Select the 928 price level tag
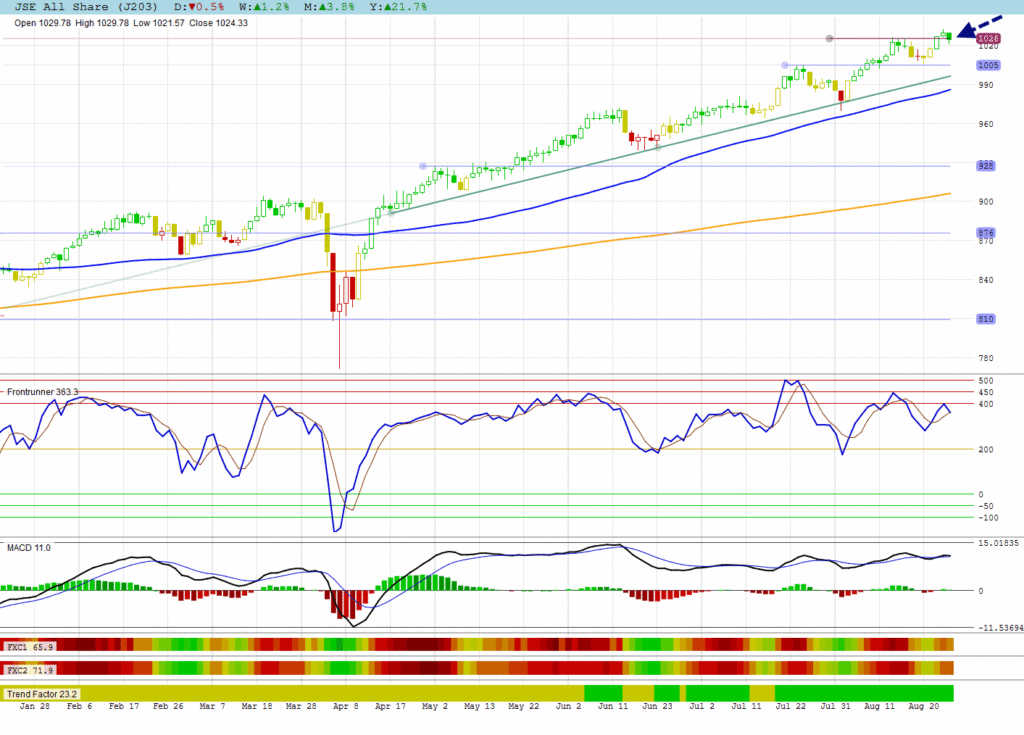The image size is (1024, 735). (x=985, y=166)
